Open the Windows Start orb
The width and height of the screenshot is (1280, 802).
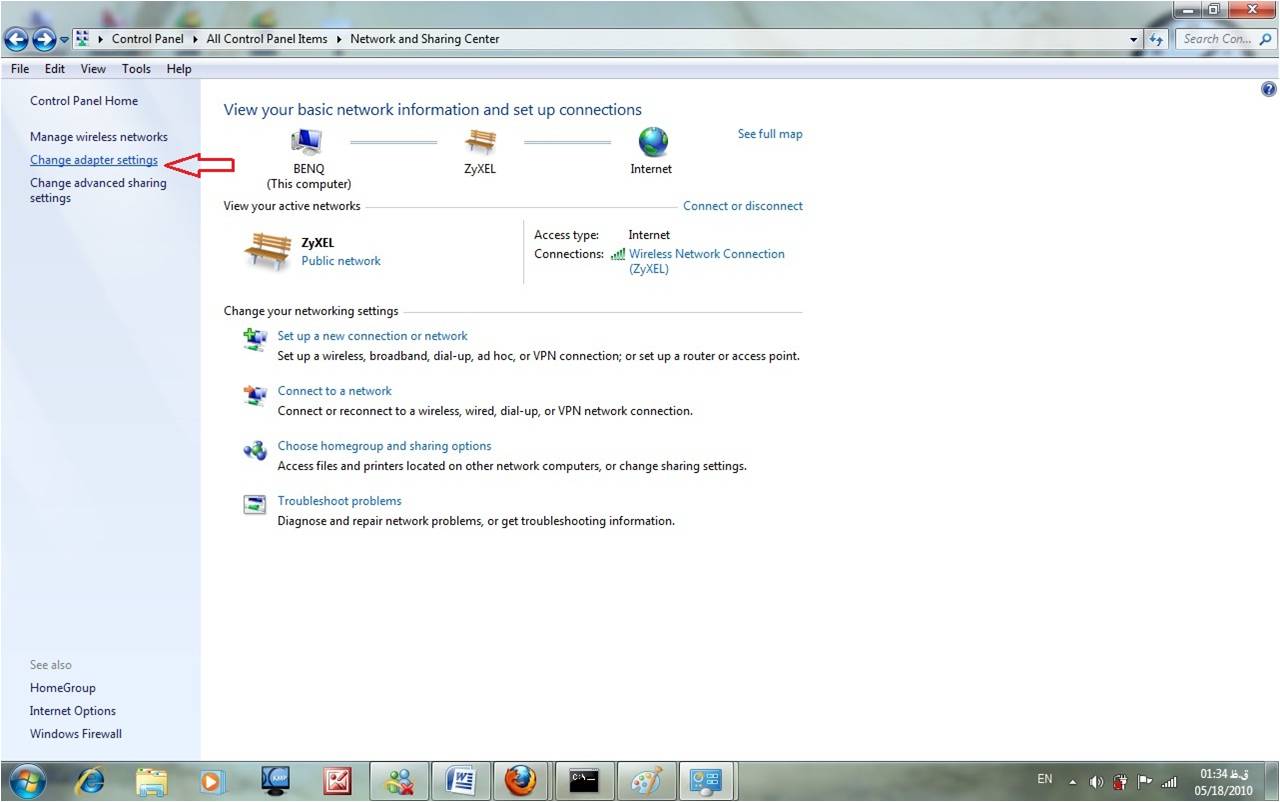point(29,781)
